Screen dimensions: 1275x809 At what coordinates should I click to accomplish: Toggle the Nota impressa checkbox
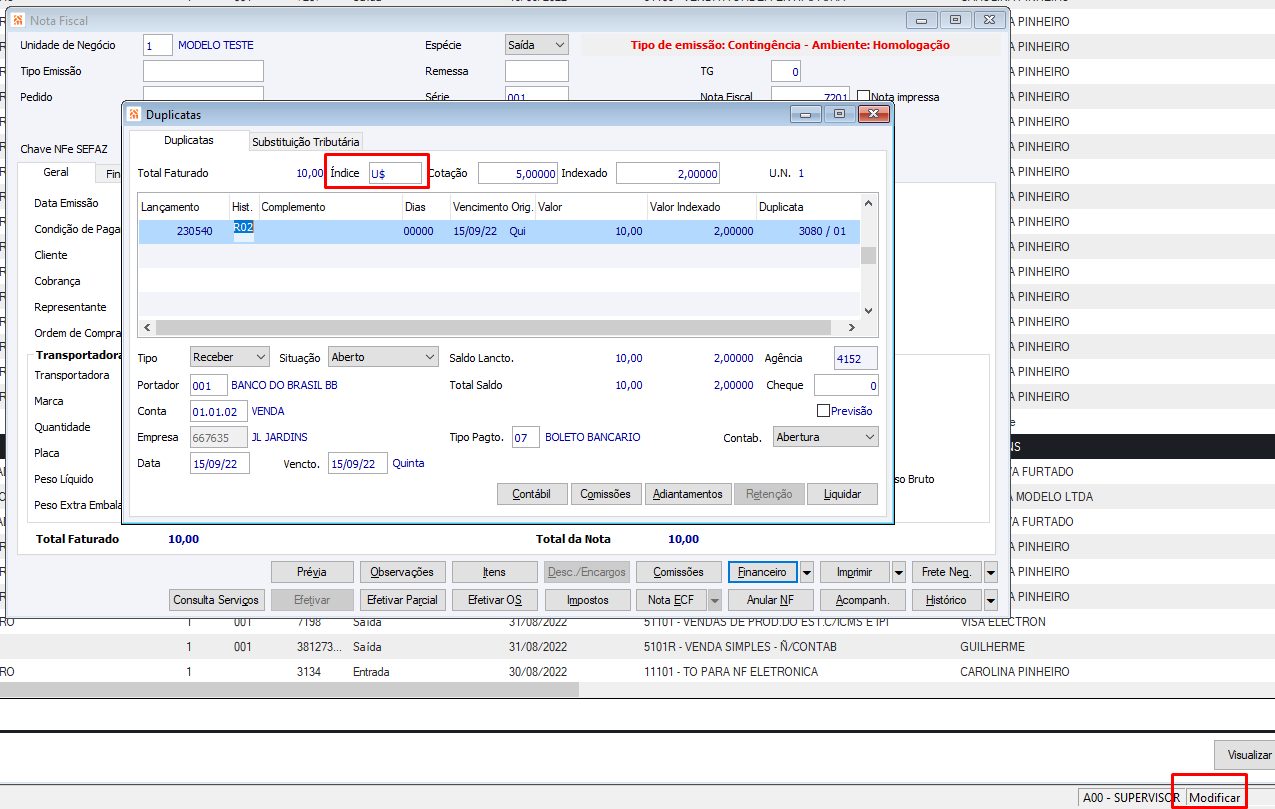click(x=864, y=97)
